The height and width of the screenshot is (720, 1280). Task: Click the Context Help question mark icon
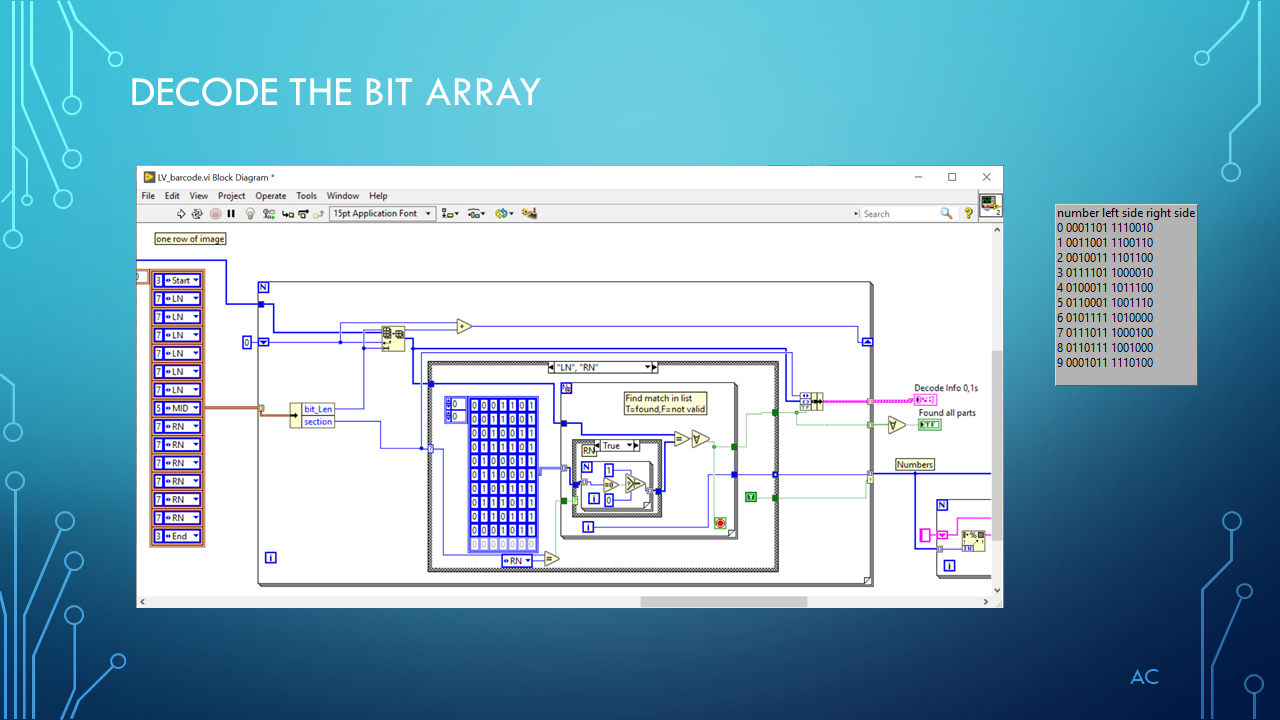tap(967, 213)
